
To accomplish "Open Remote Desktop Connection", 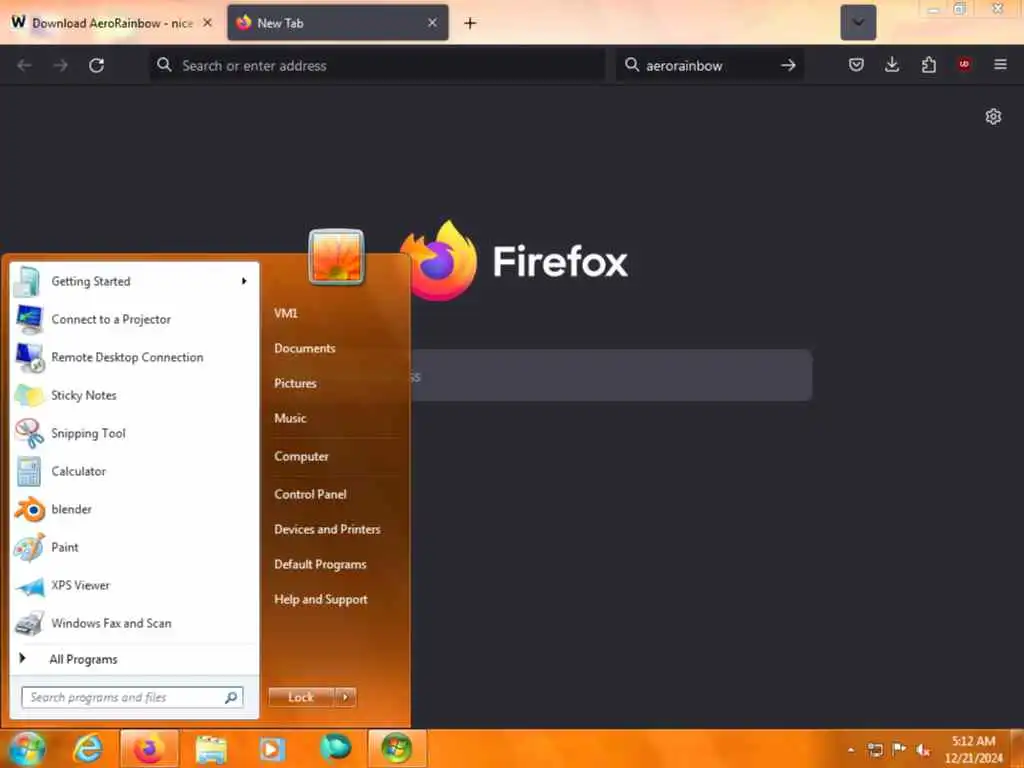I will (x=135, y=357).
